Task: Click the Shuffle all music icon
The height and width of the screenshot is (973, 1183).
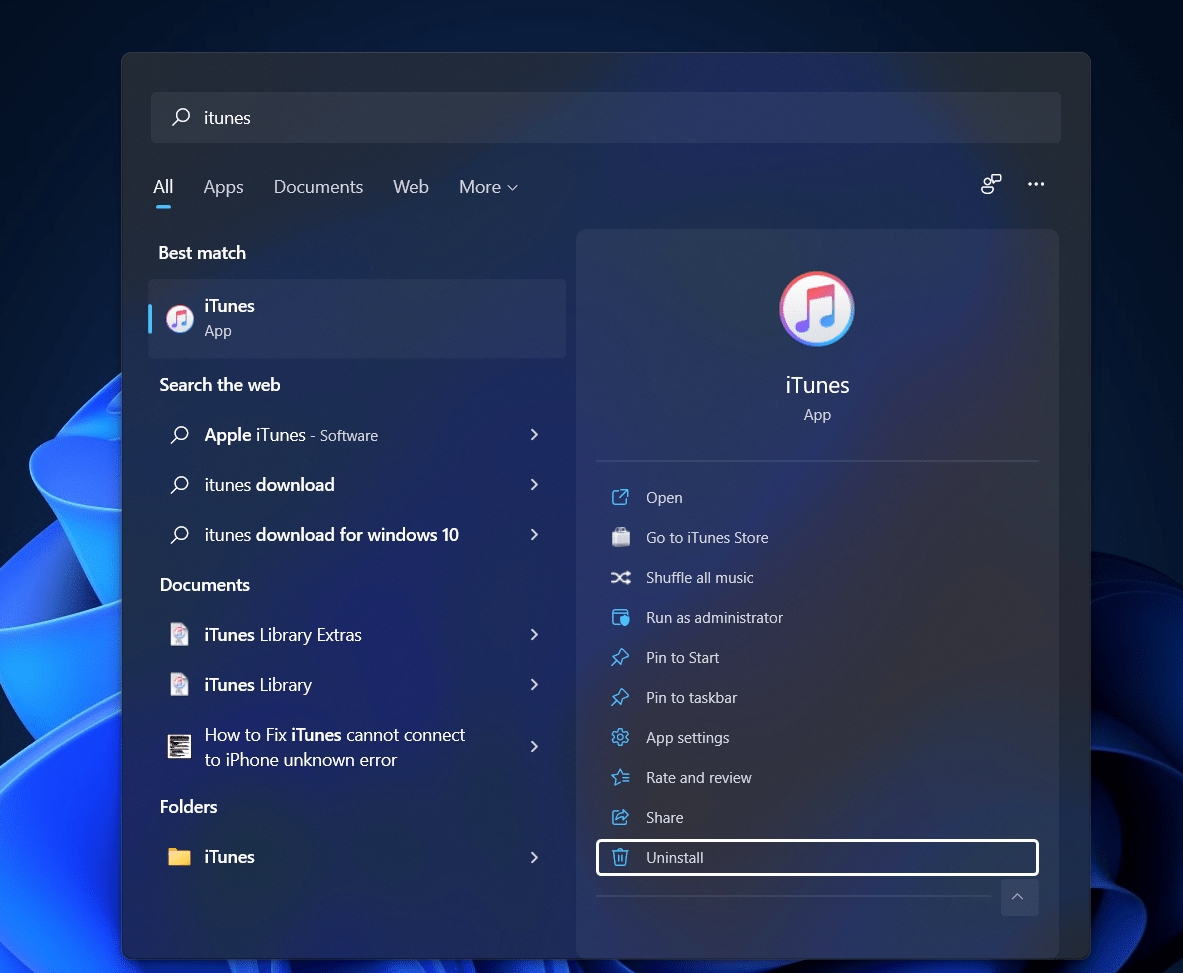Action: 620,578
